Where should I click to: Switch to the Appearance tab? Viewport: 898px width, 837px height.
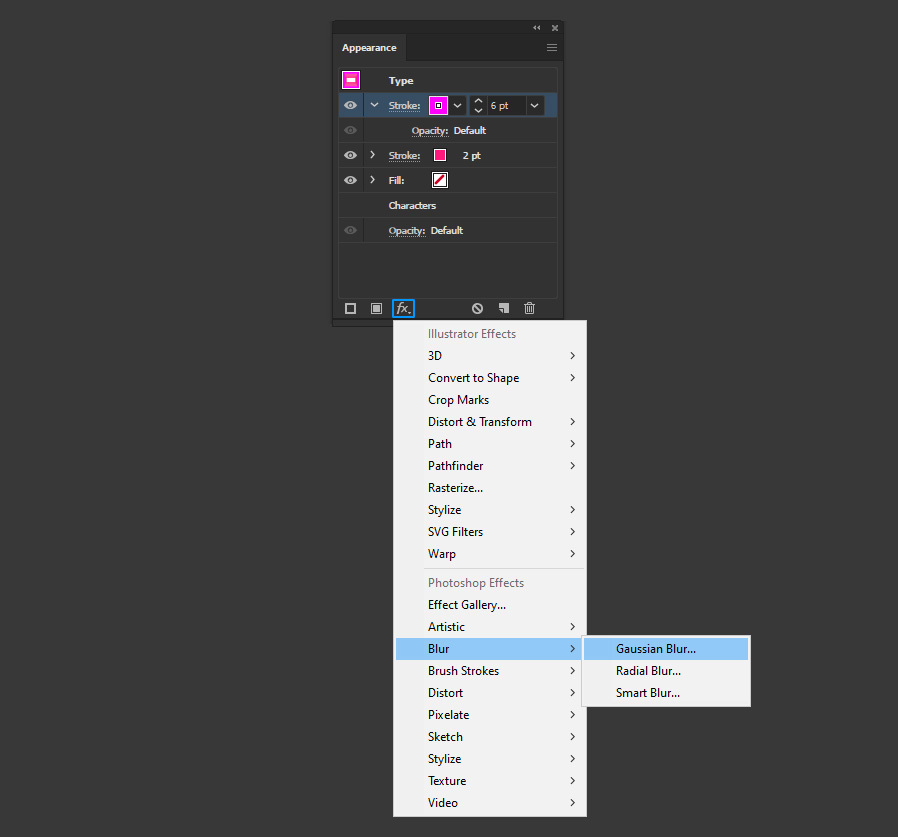(x=369, y=48)
